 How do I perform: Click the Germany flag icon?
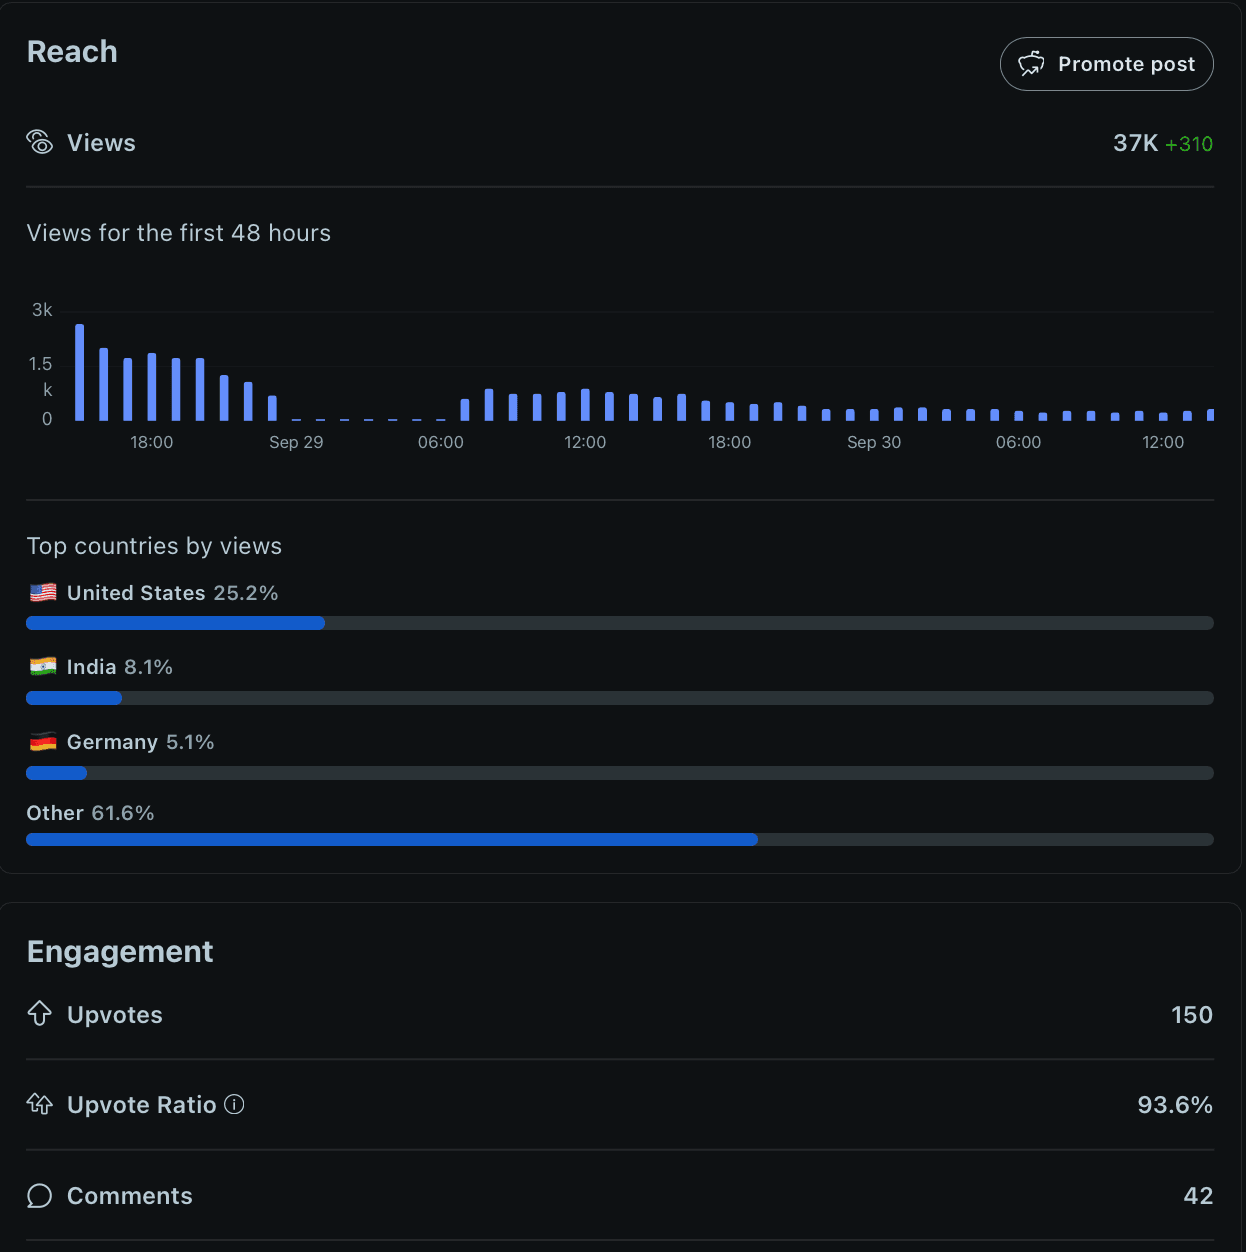(x=43, y=742)
